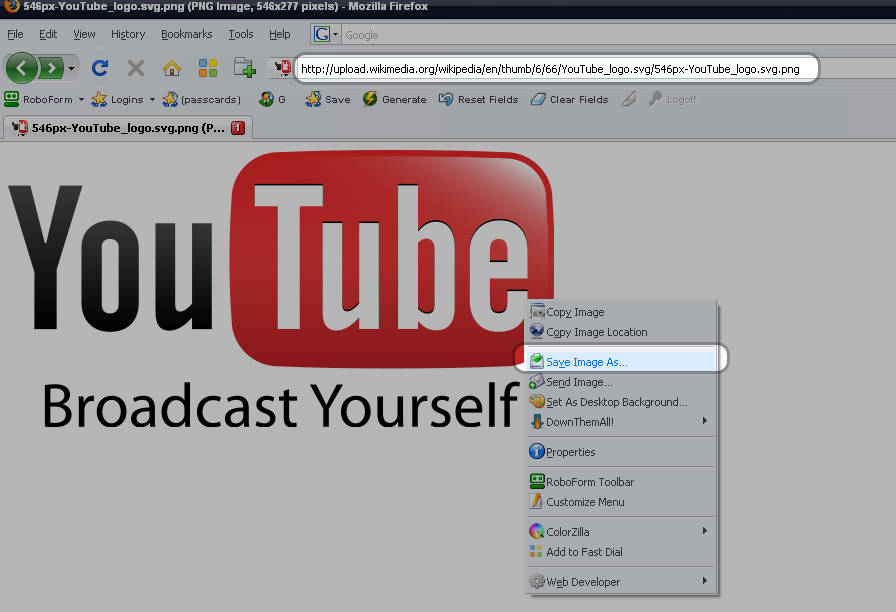Click the green Back navigation button
This screenshot has width=896, height=612.
click(x=22, y=68)
